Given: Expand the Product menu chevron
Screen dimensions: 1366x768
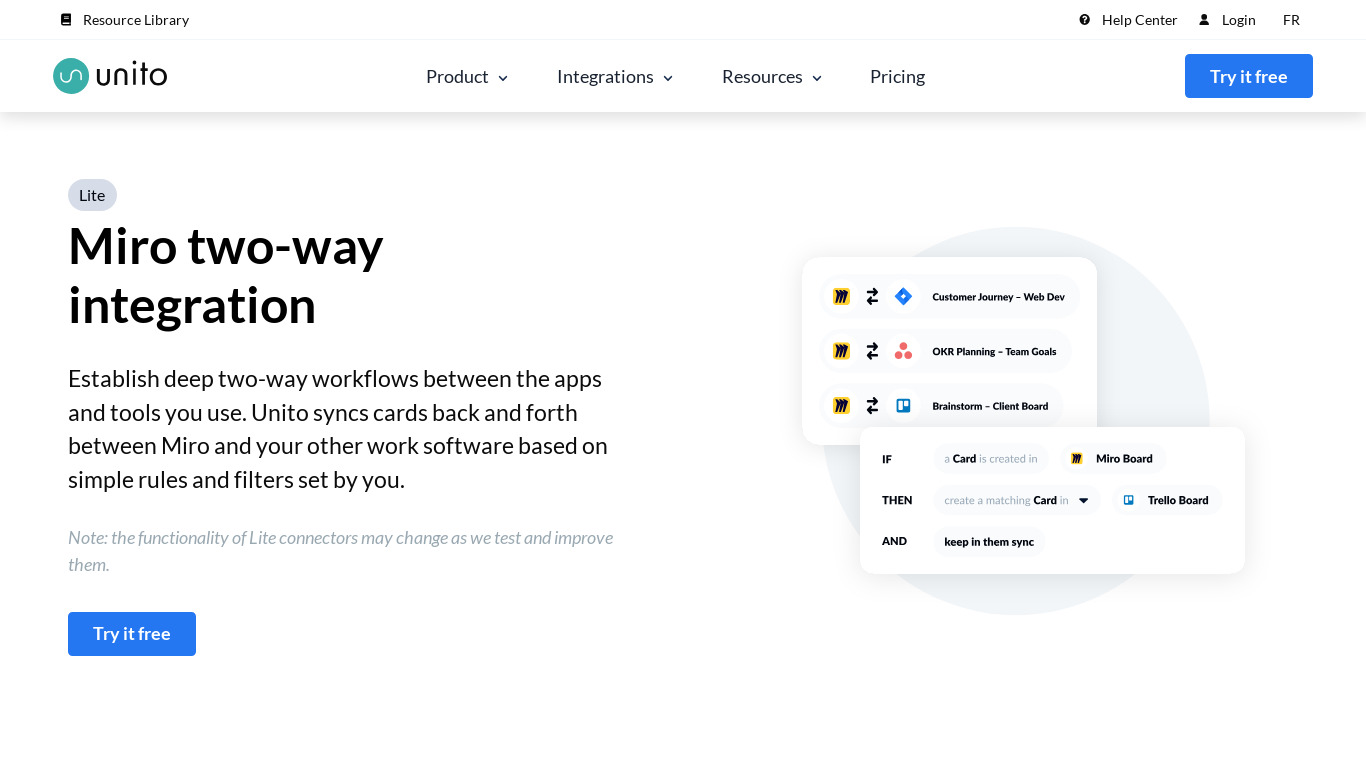Looking at the screenshot, I should (x=503, y=78).
